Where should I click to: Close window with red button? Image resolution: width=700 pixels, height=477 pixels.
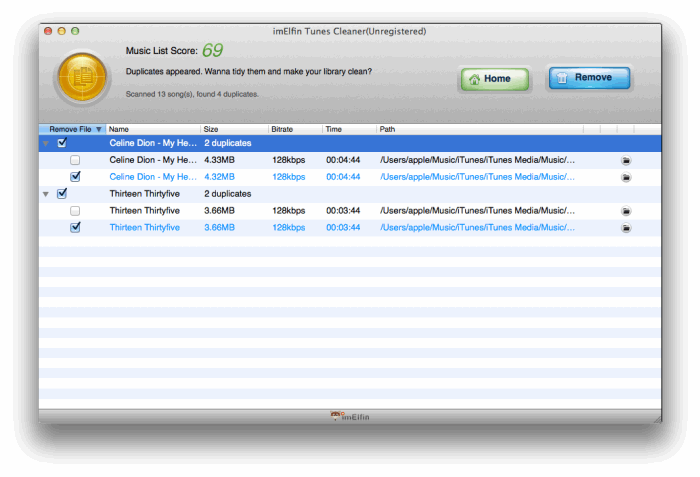[x=48, y=31]
